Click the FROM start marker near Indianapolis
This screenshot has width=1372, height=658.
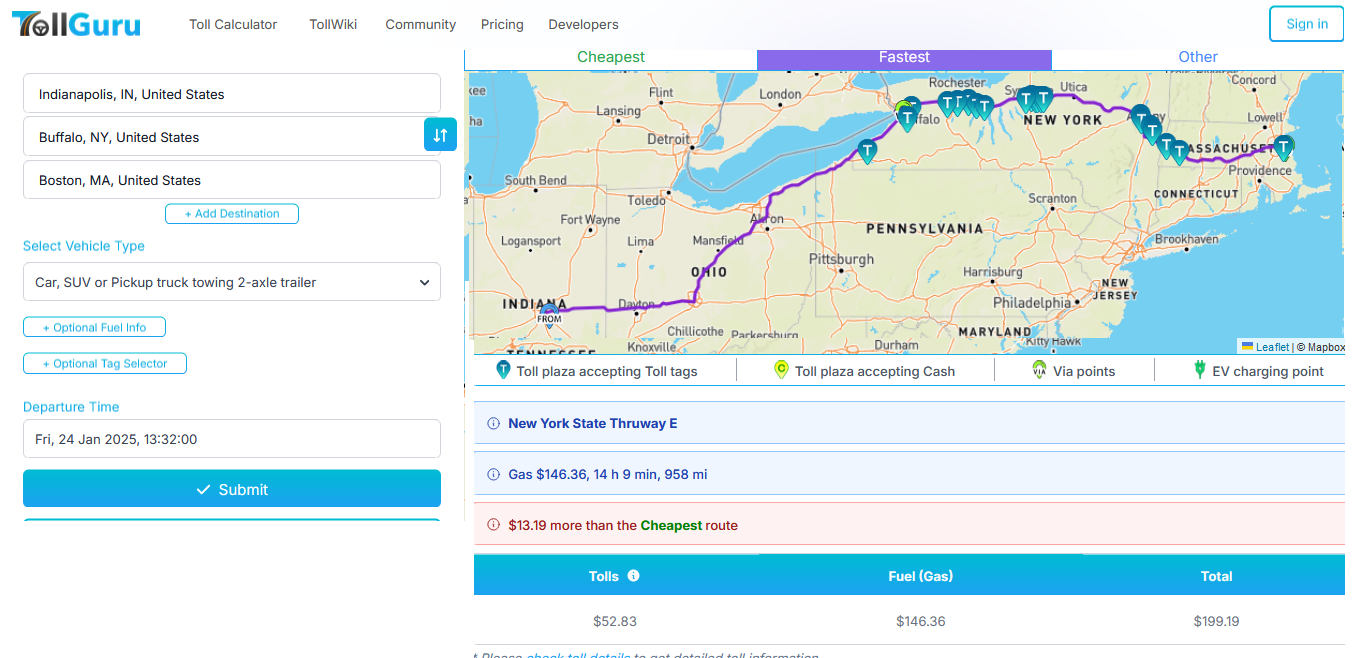(x=549, y=316)
